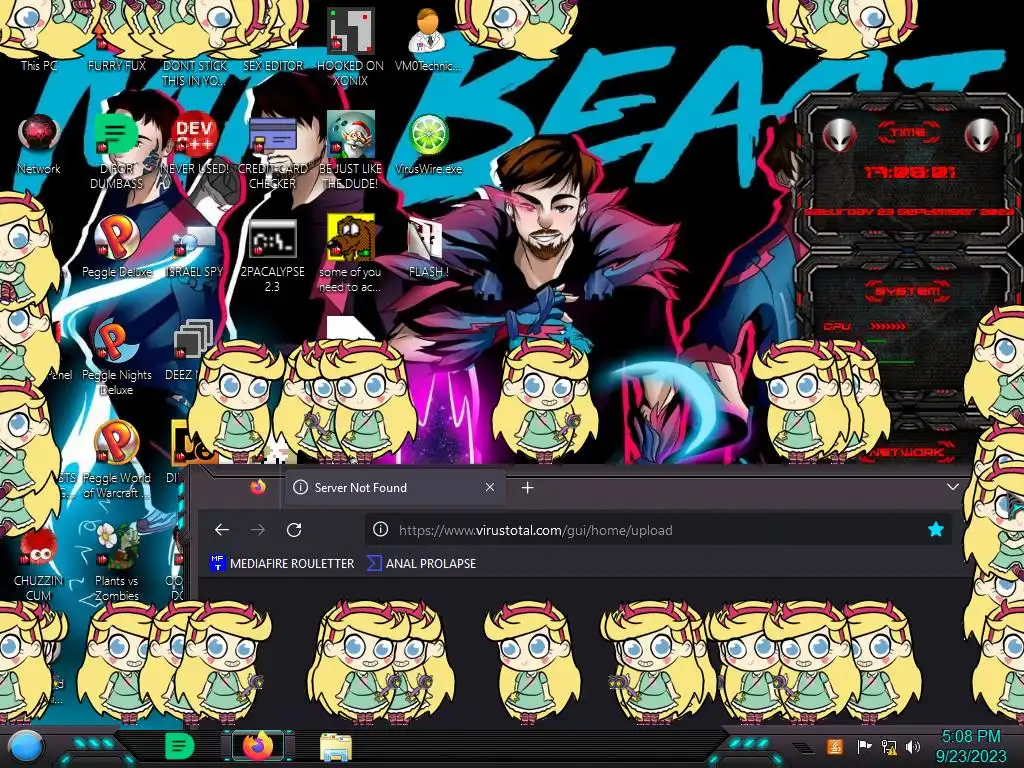This screenshot has height=768, width=1024.
Task: Open the volume speaker tray icon
Action: [913, 746]
